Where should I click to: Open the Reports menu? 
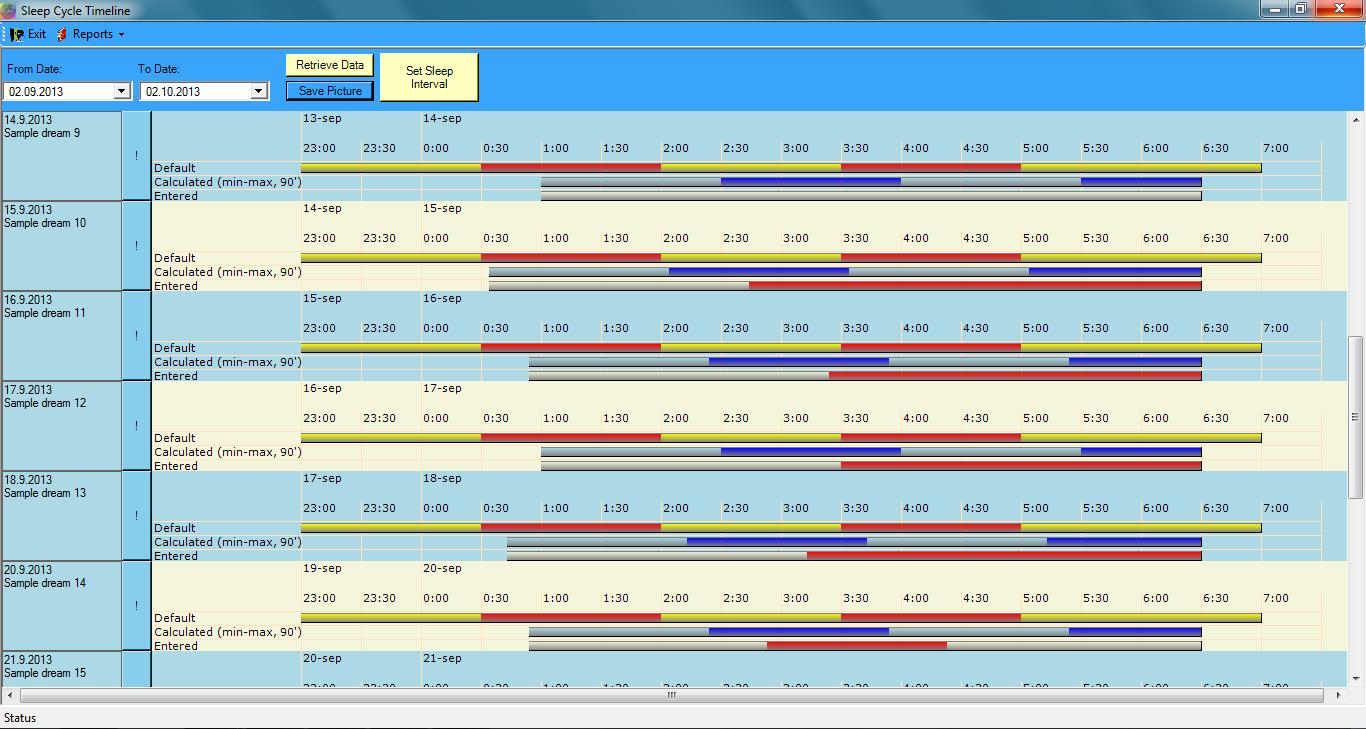(x=93, y=33)
